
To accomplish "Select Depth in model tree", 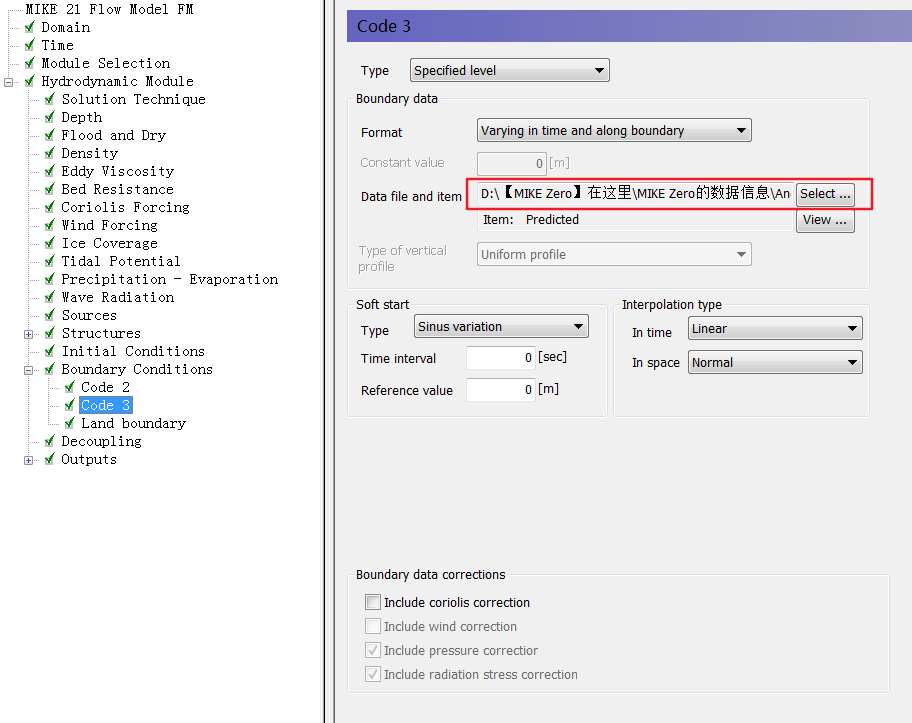I will (82, 117).
